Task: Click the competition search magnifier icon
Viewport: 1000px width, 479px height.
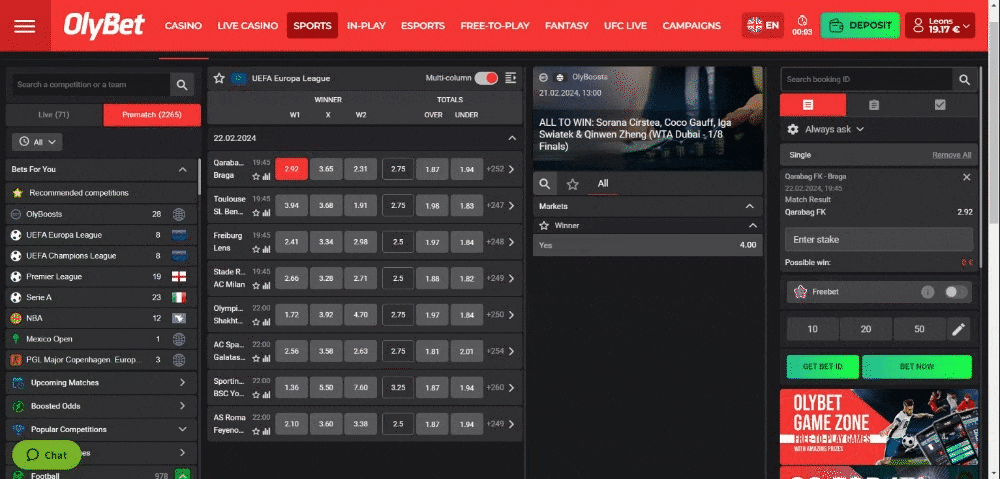Action: [x=181, y=85]
